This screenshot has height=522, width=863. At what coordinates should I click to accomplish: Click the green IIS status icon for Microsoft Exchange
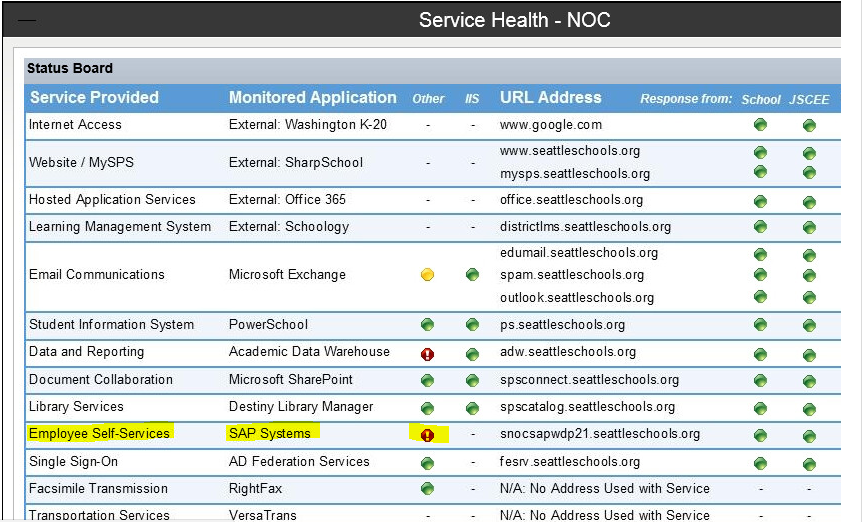tap(472, 274)
